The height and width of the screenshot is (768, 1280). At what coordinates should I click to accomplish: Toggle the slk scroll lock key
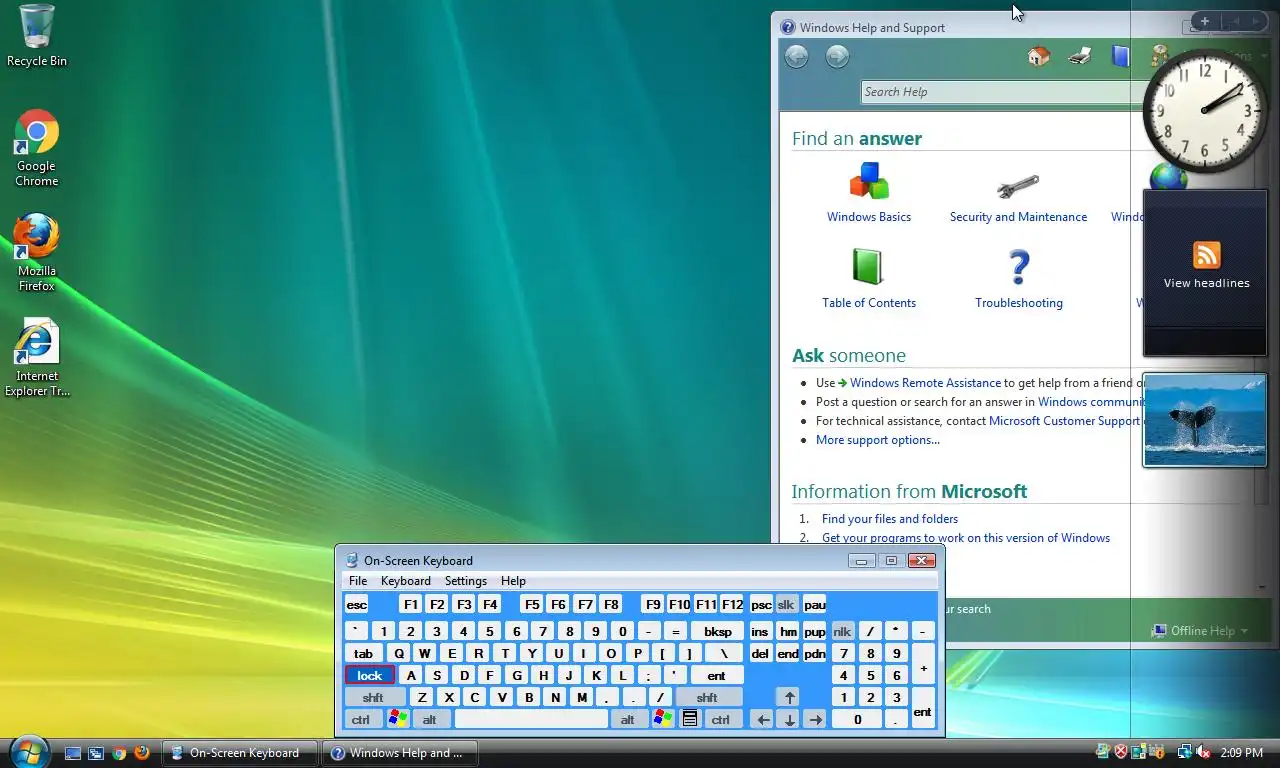pyautogui.click(x=786, y=604)
